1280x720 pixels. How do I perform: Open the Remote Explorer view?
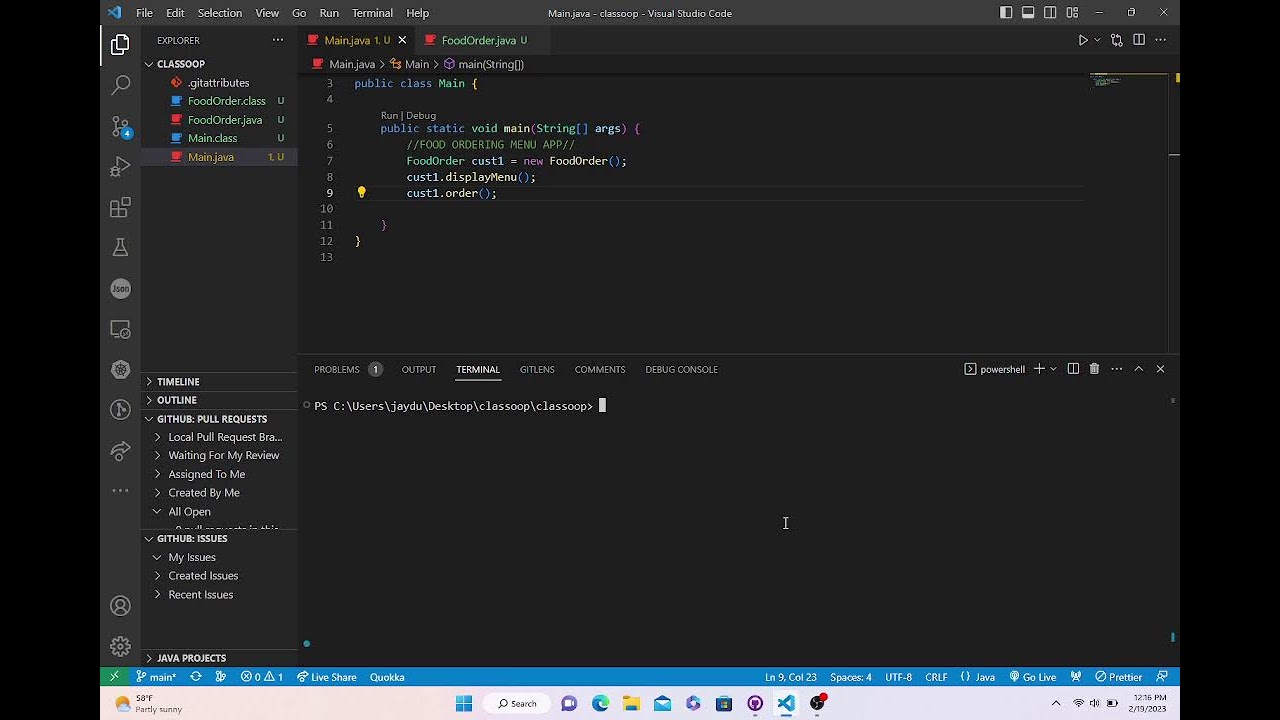tap(120, 329)
